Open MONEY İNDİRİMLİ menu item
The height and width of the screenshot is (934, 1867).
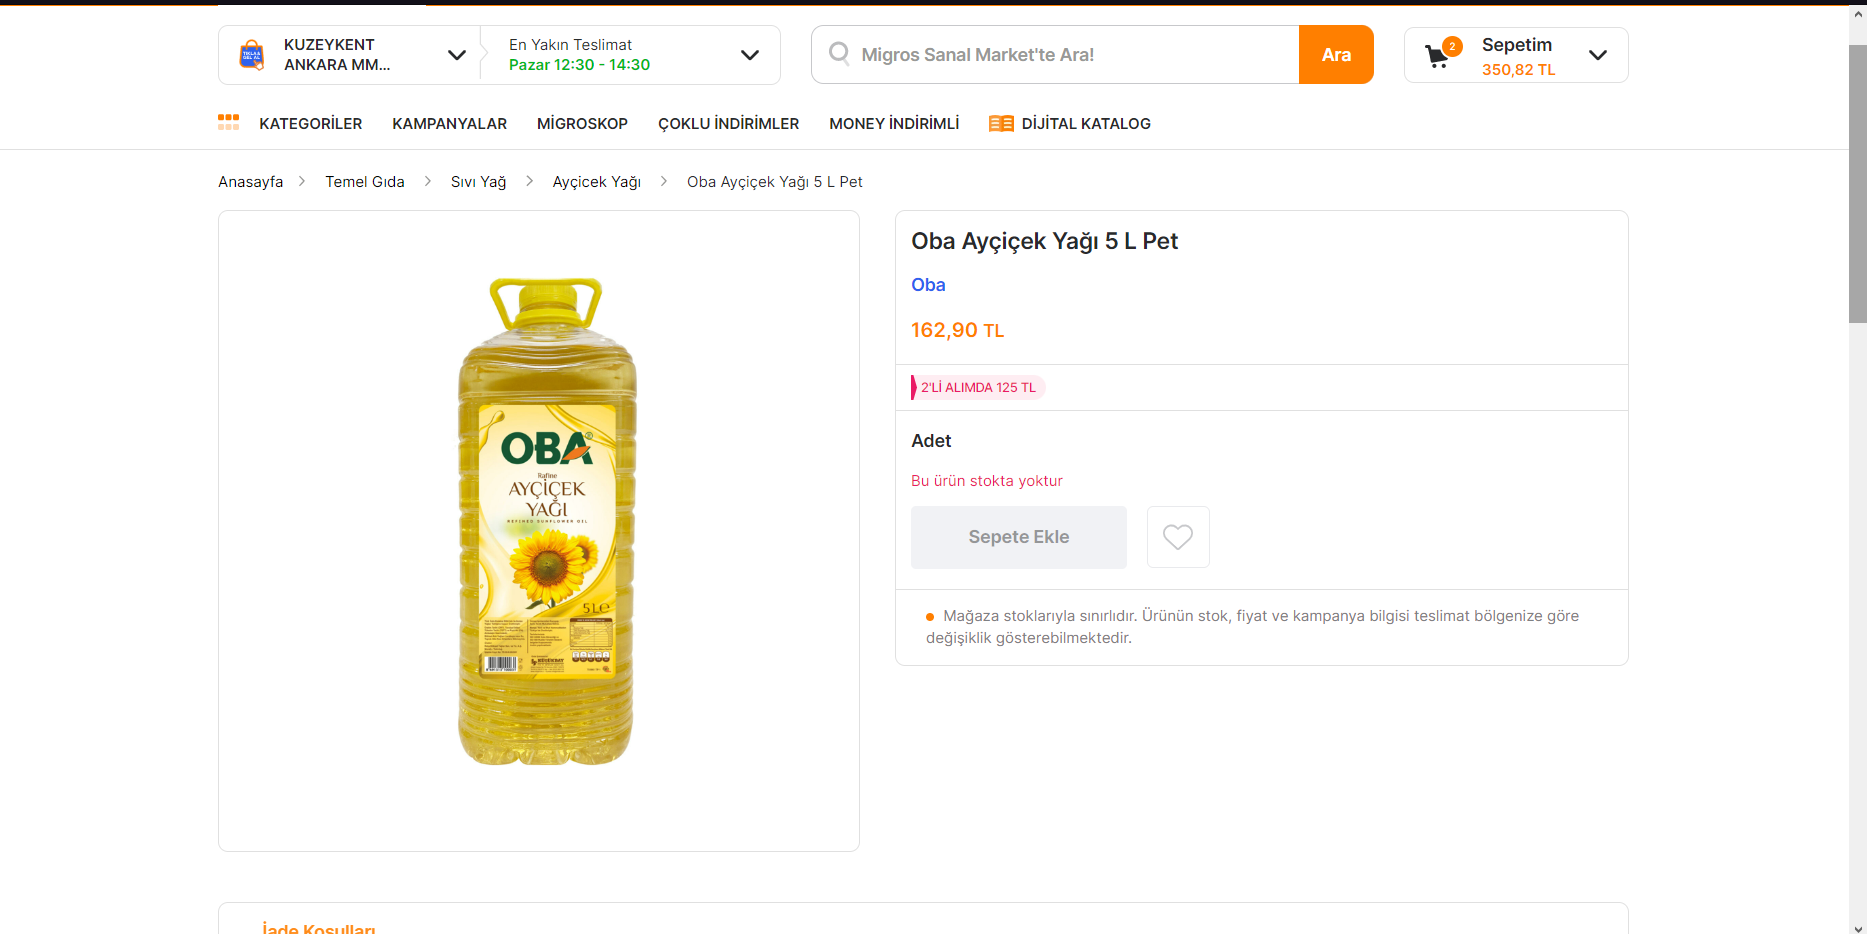click(x=894, y=123)
